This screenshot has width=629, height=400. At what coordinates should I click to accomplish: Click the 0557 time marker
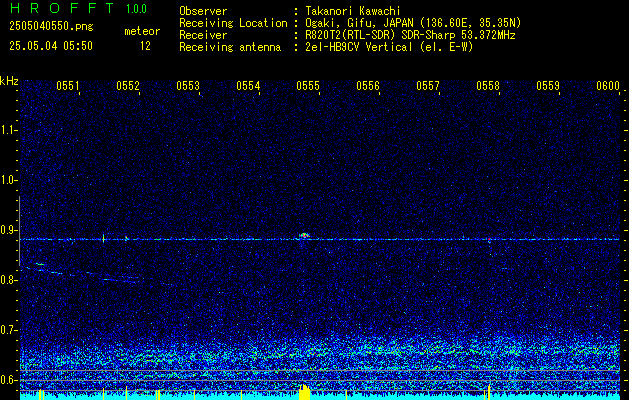coord(428,85)
